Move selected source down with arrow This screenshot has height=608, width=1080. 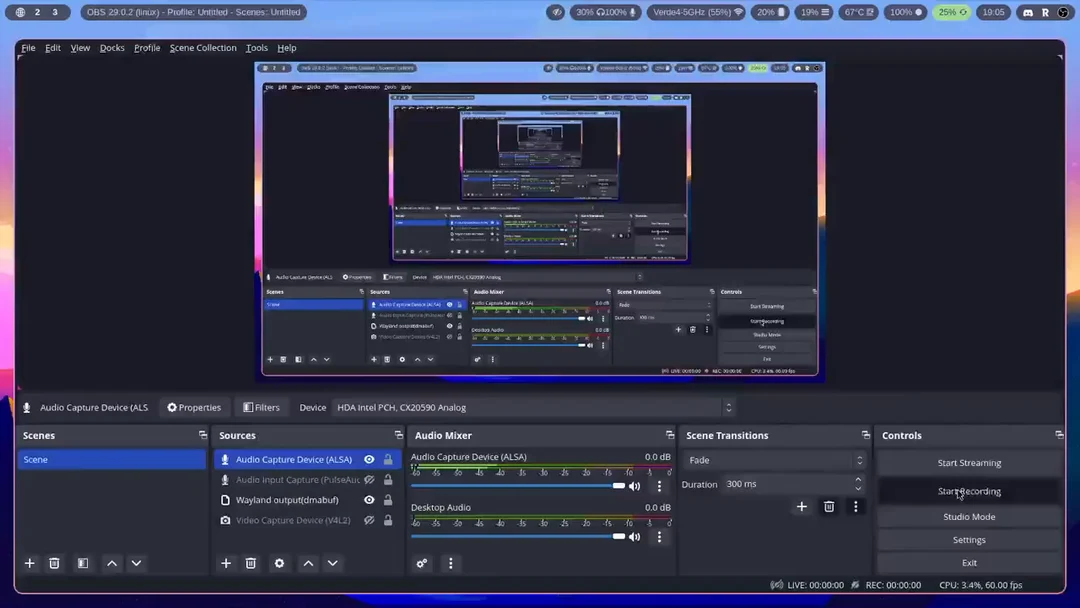tap(333, 563)
